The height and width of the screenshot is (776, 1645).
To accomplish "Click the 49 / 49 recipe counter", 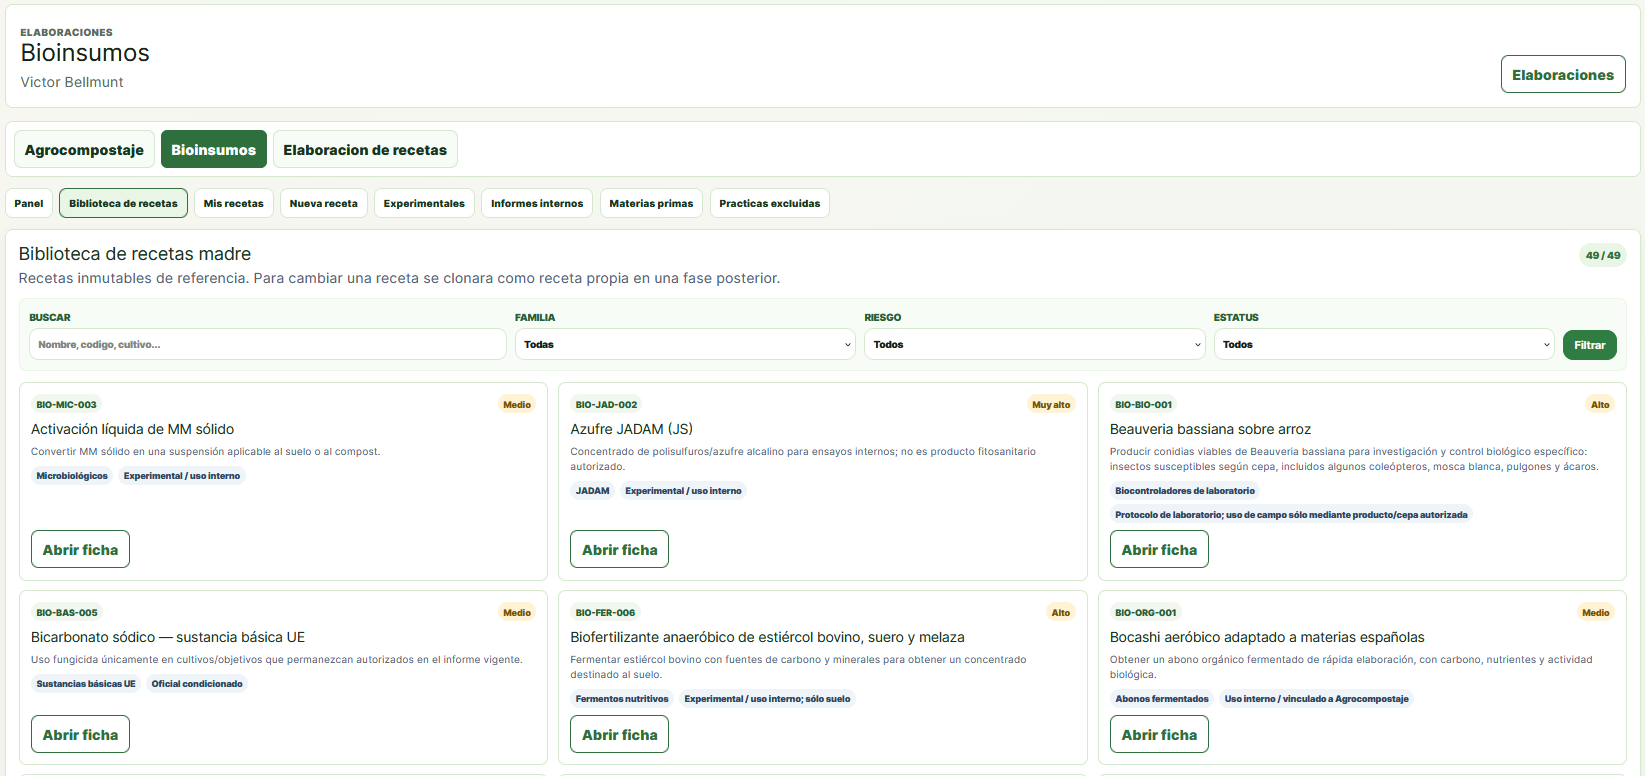I will tap(1603, 255).
